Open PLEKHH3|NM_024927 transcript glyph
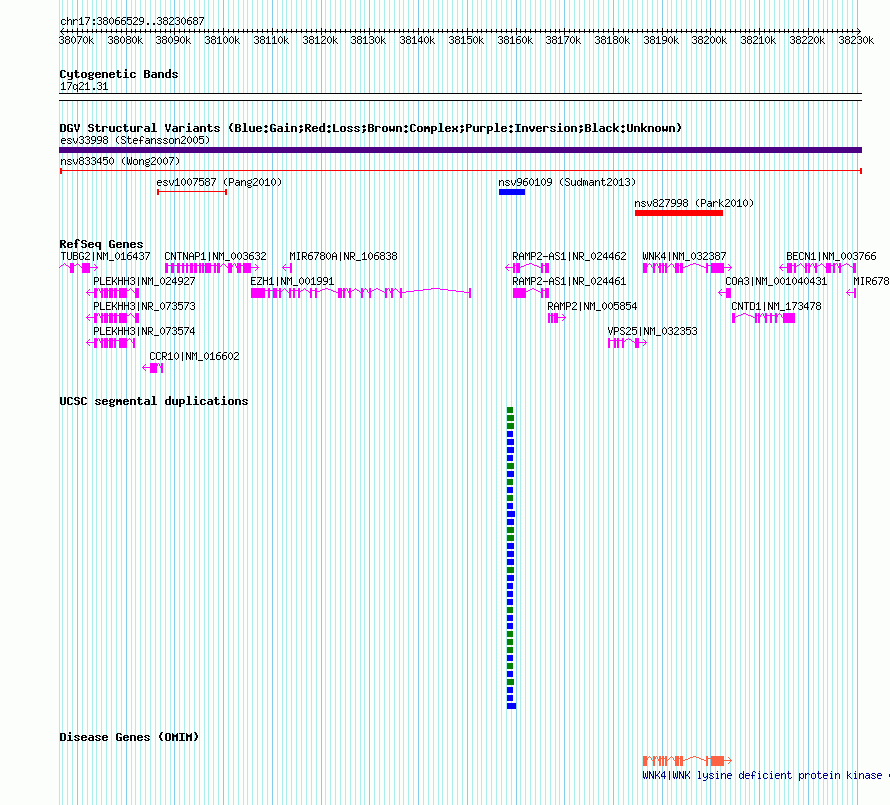 [x=112, y=293]
